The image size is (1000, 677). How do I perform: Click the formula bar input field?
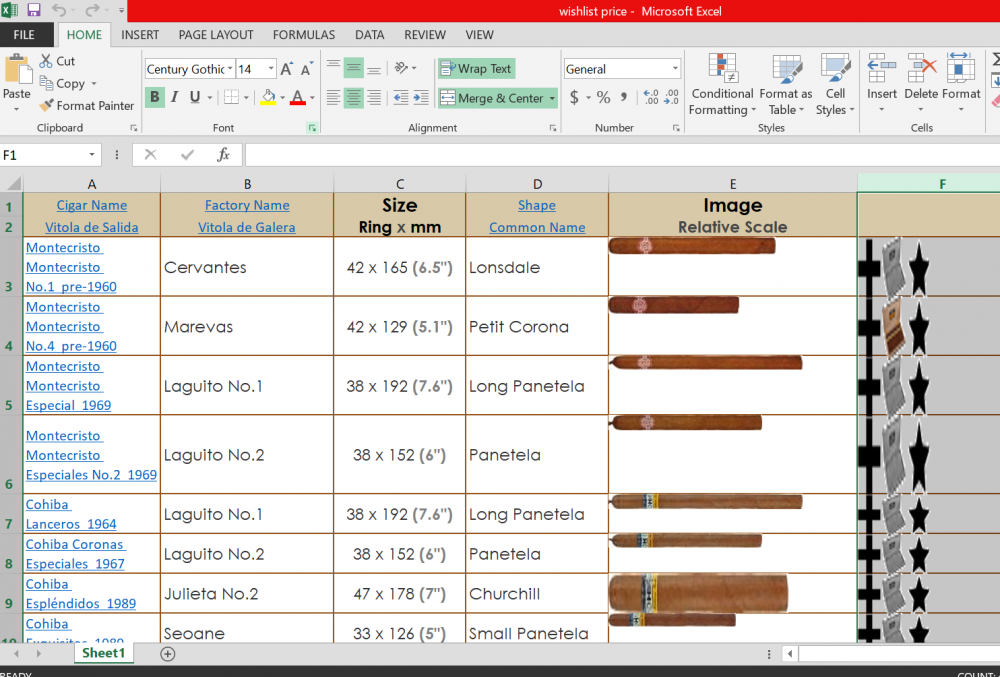pyautogui.click(x=622, y=154)
